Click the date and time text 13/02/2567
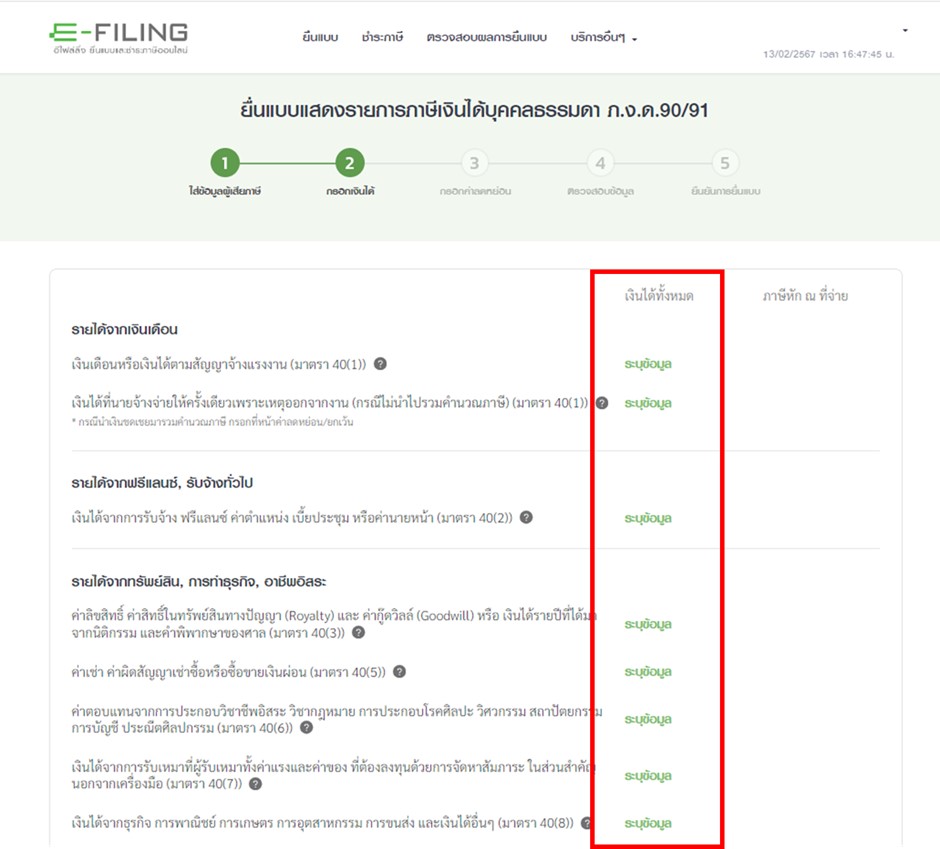Viewport: 940px width, 849px height. pos(828,54)
